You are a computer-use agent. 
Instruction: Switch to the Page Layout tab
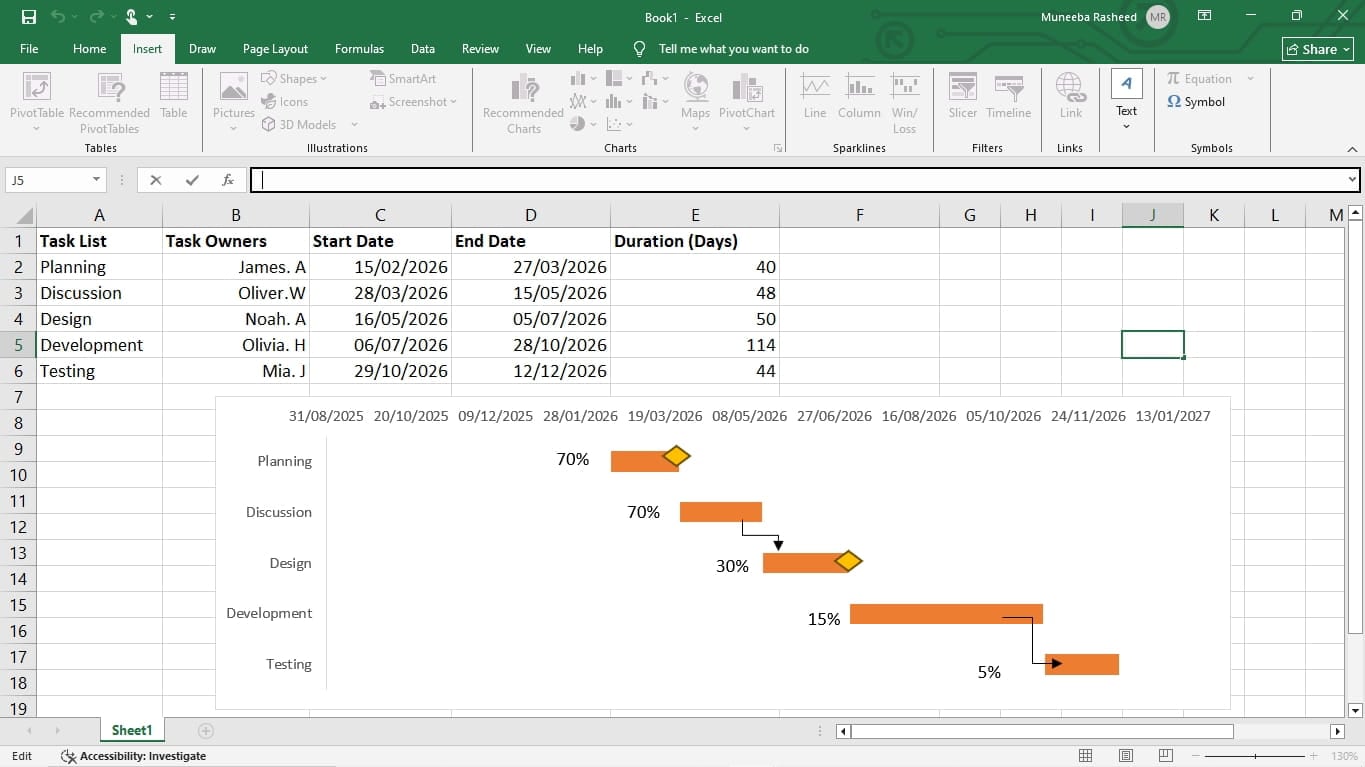point(275,48)
